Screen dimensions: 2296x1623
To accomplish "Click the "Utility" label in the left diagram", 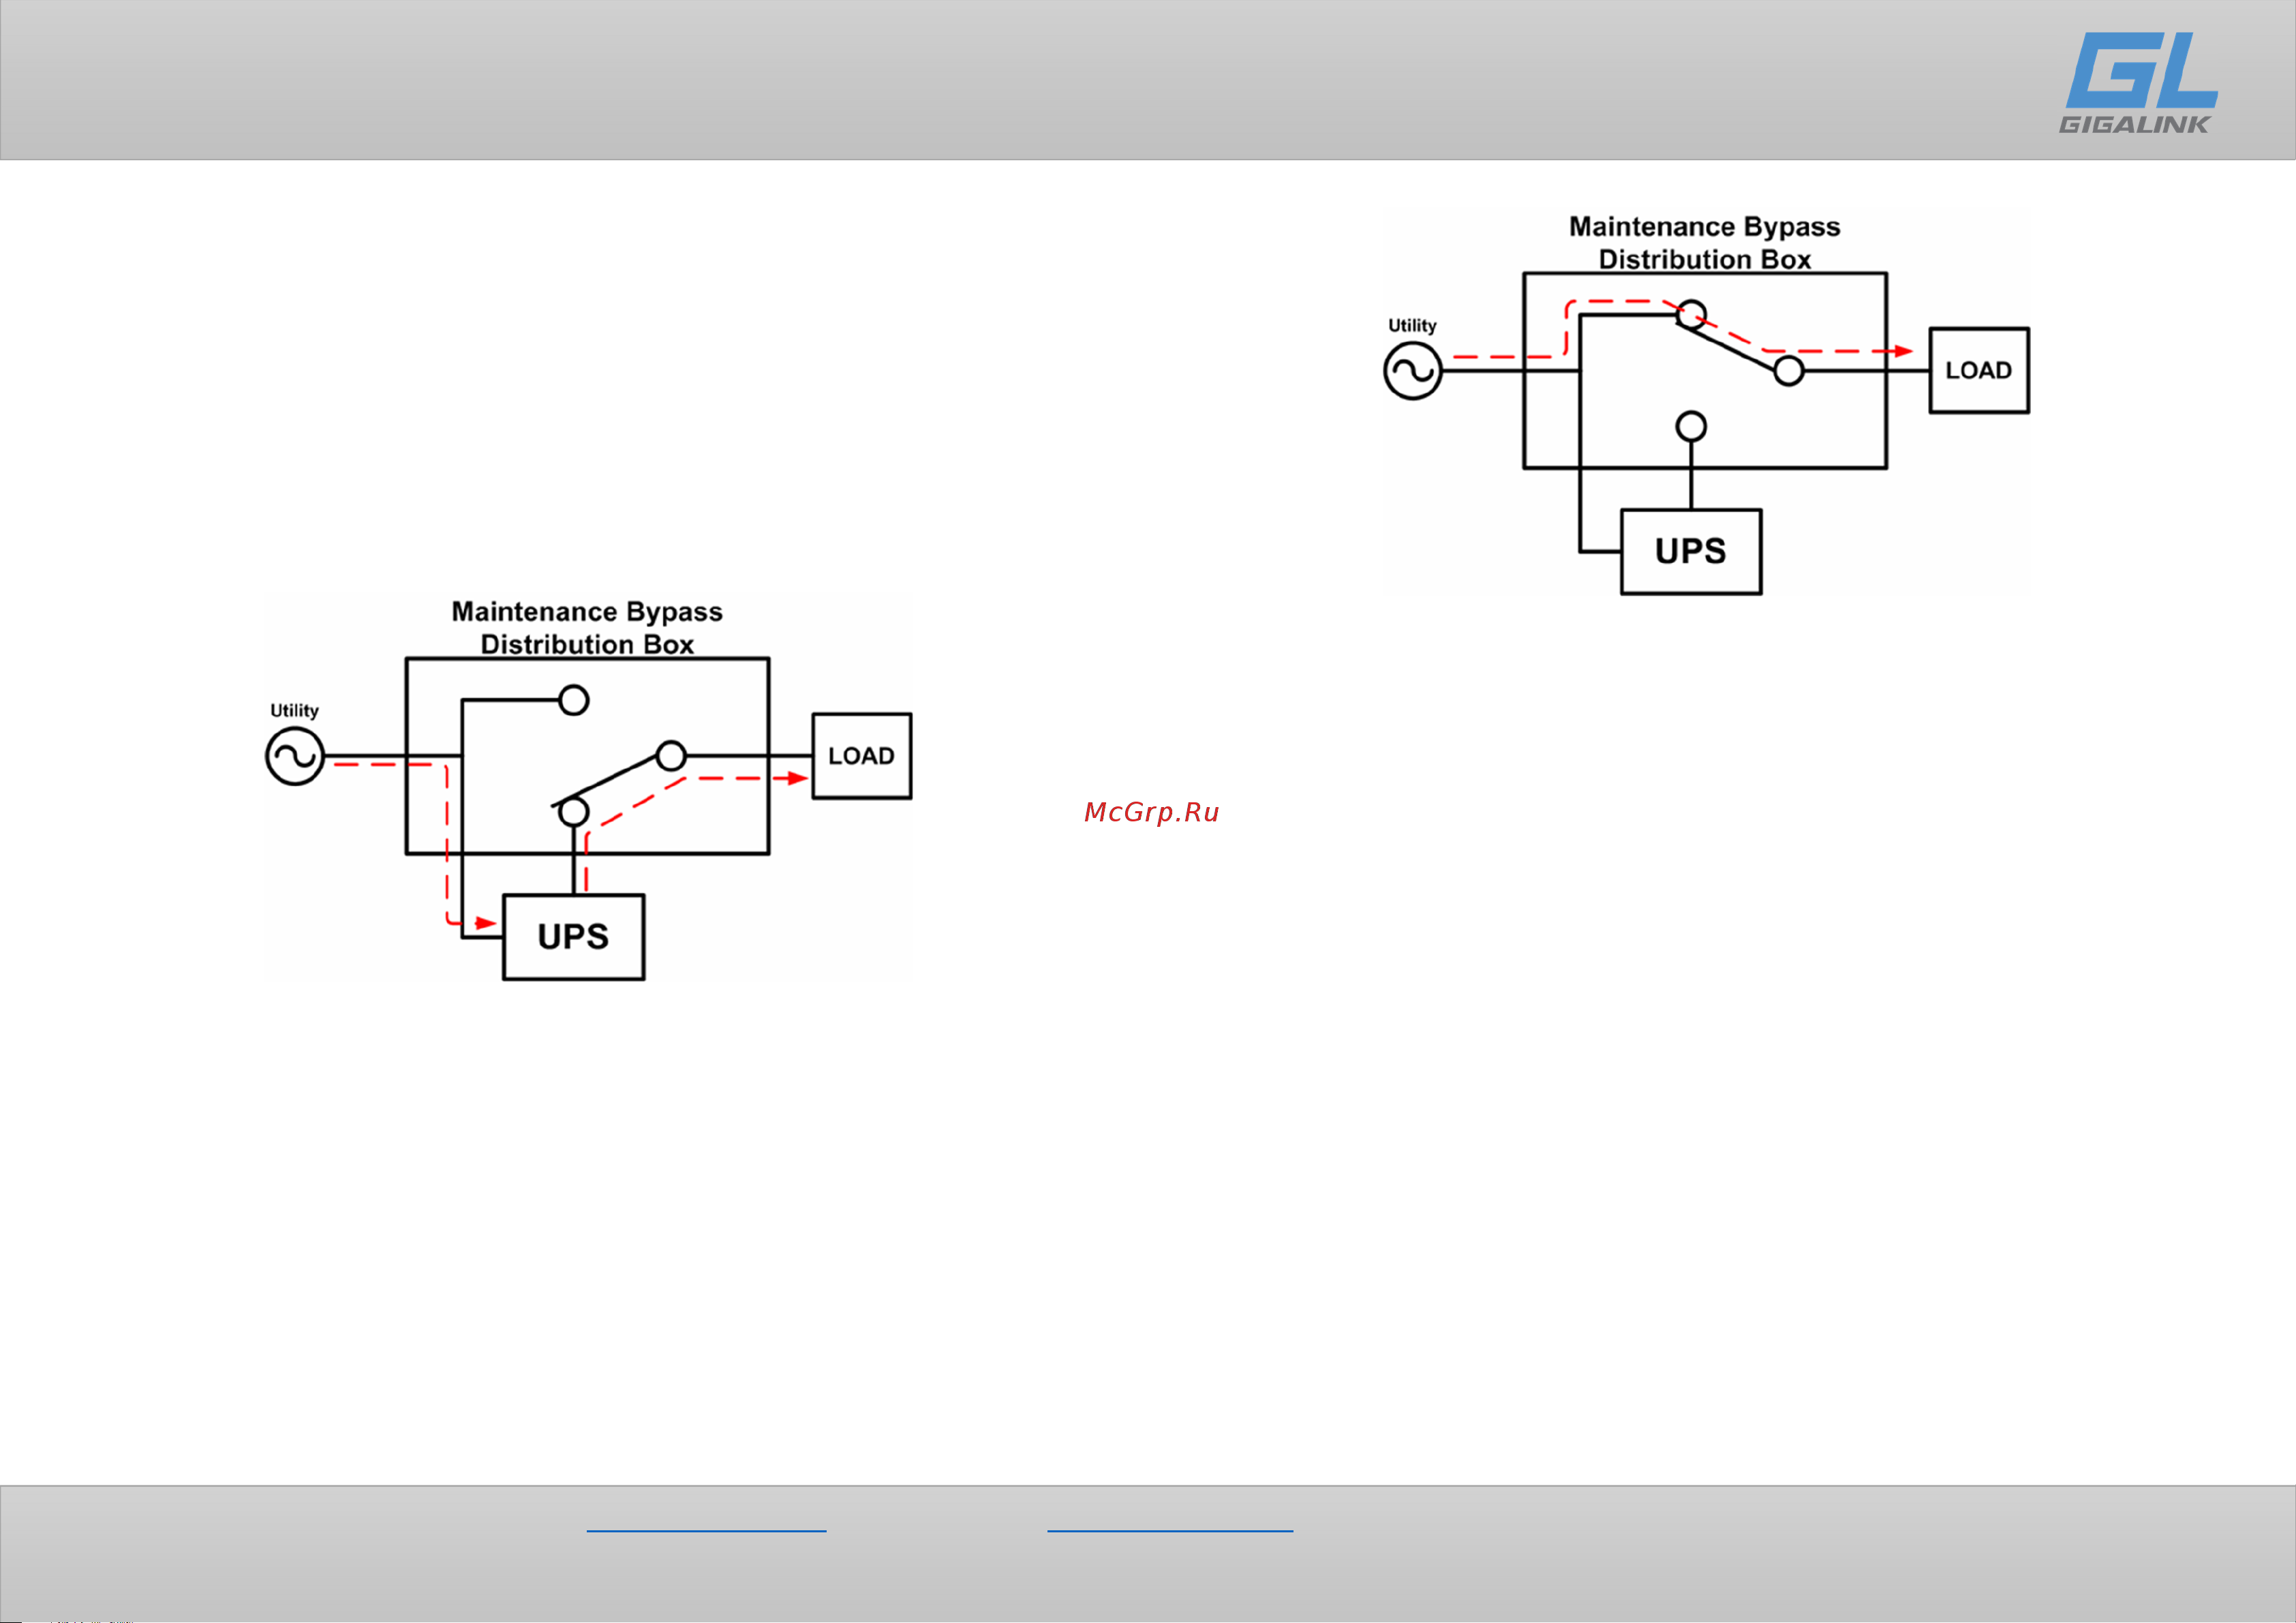I will pyautogui.click(x=294, y=711).
